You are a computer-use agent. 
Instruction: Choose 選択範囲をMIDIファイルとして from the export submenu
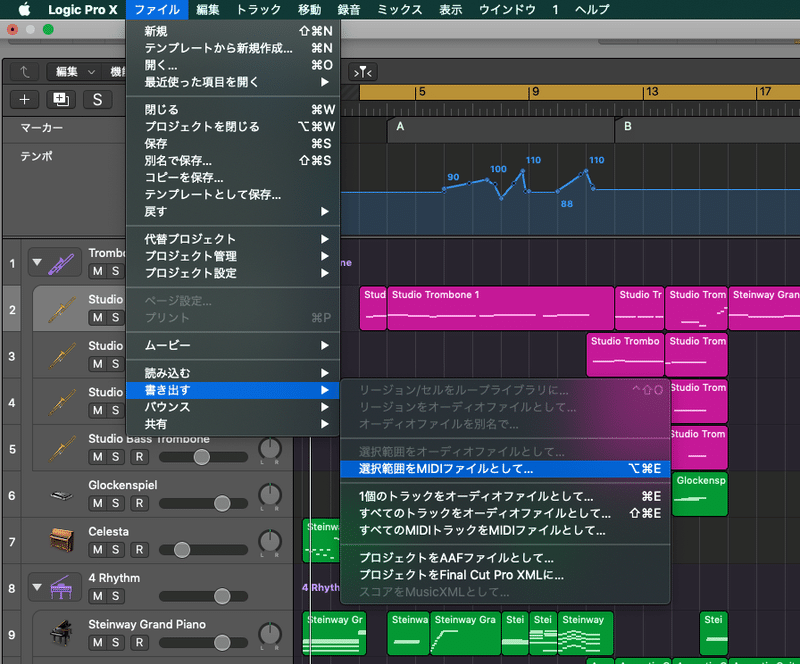point(448,468)
